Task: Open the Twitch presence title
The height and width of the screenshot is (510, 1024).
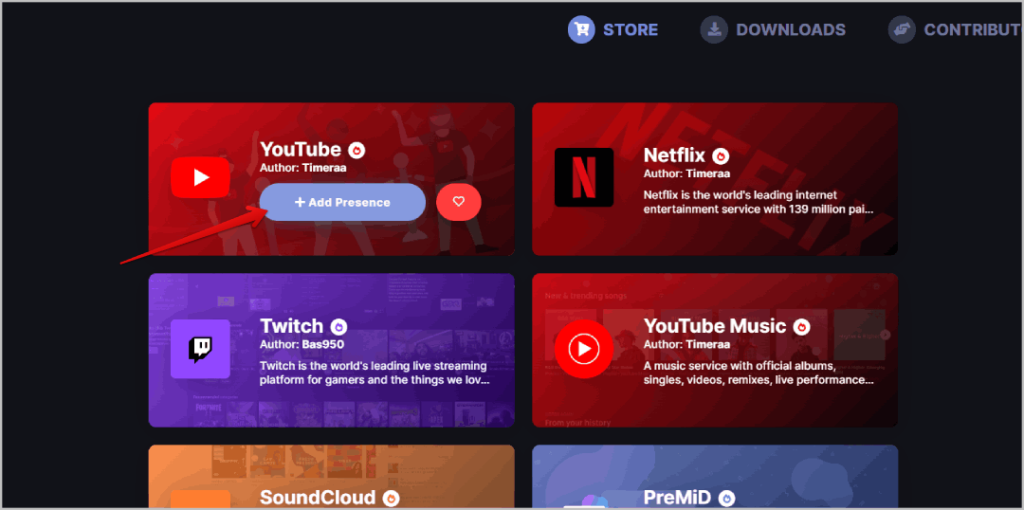Action: tap(292, 326)
